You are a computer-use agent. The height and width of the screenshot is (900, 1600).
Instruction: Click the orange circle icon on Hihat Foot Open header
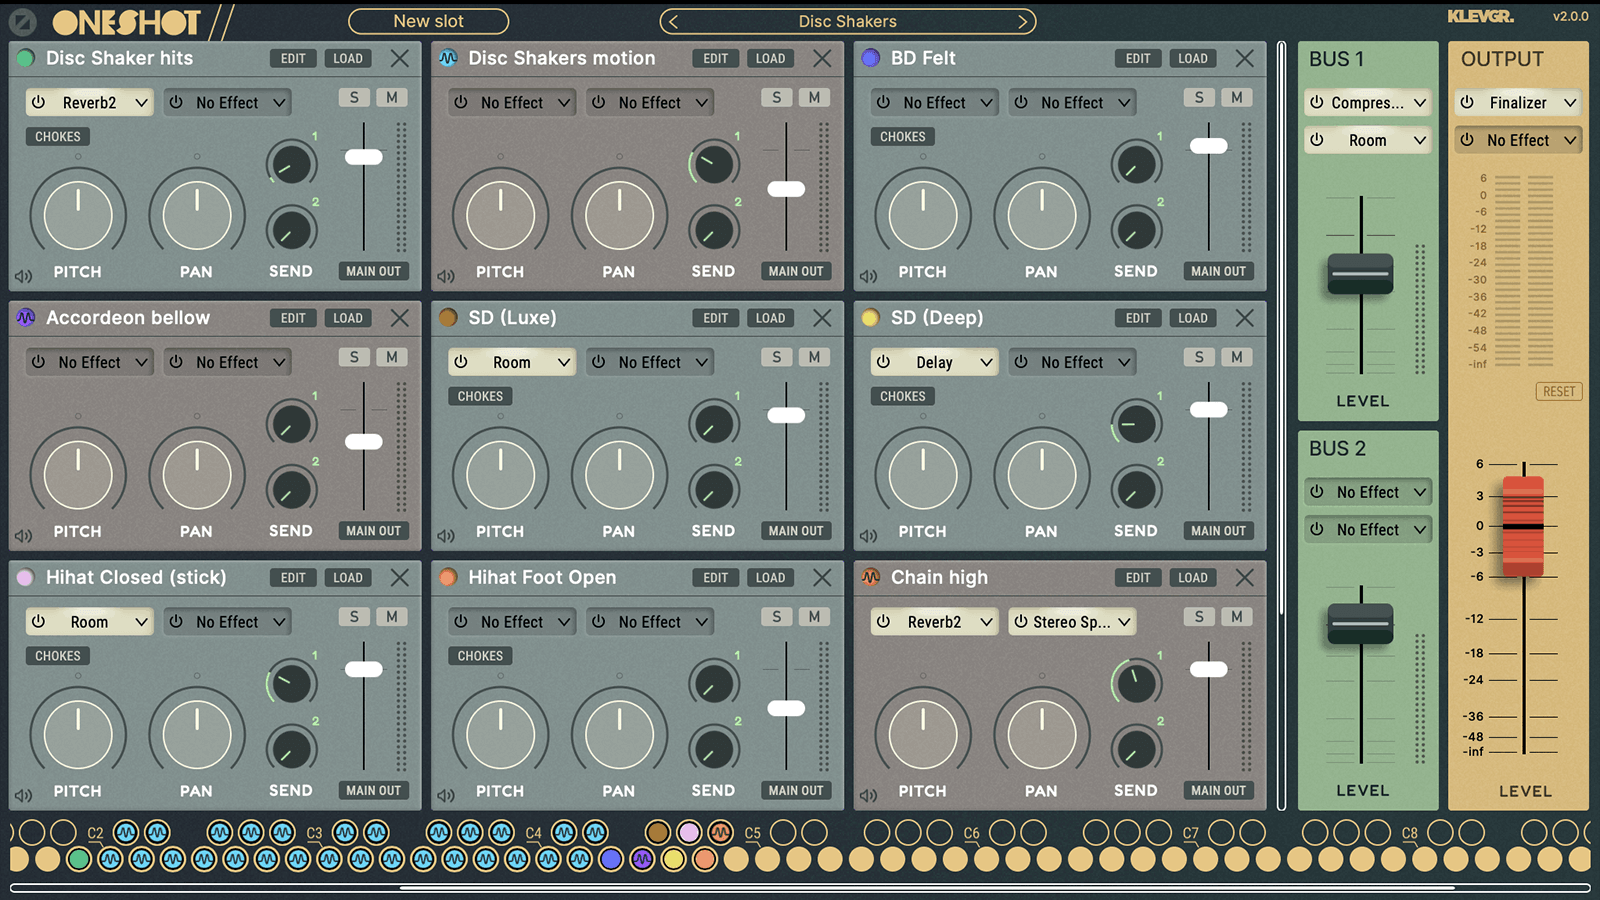[447, 577]
